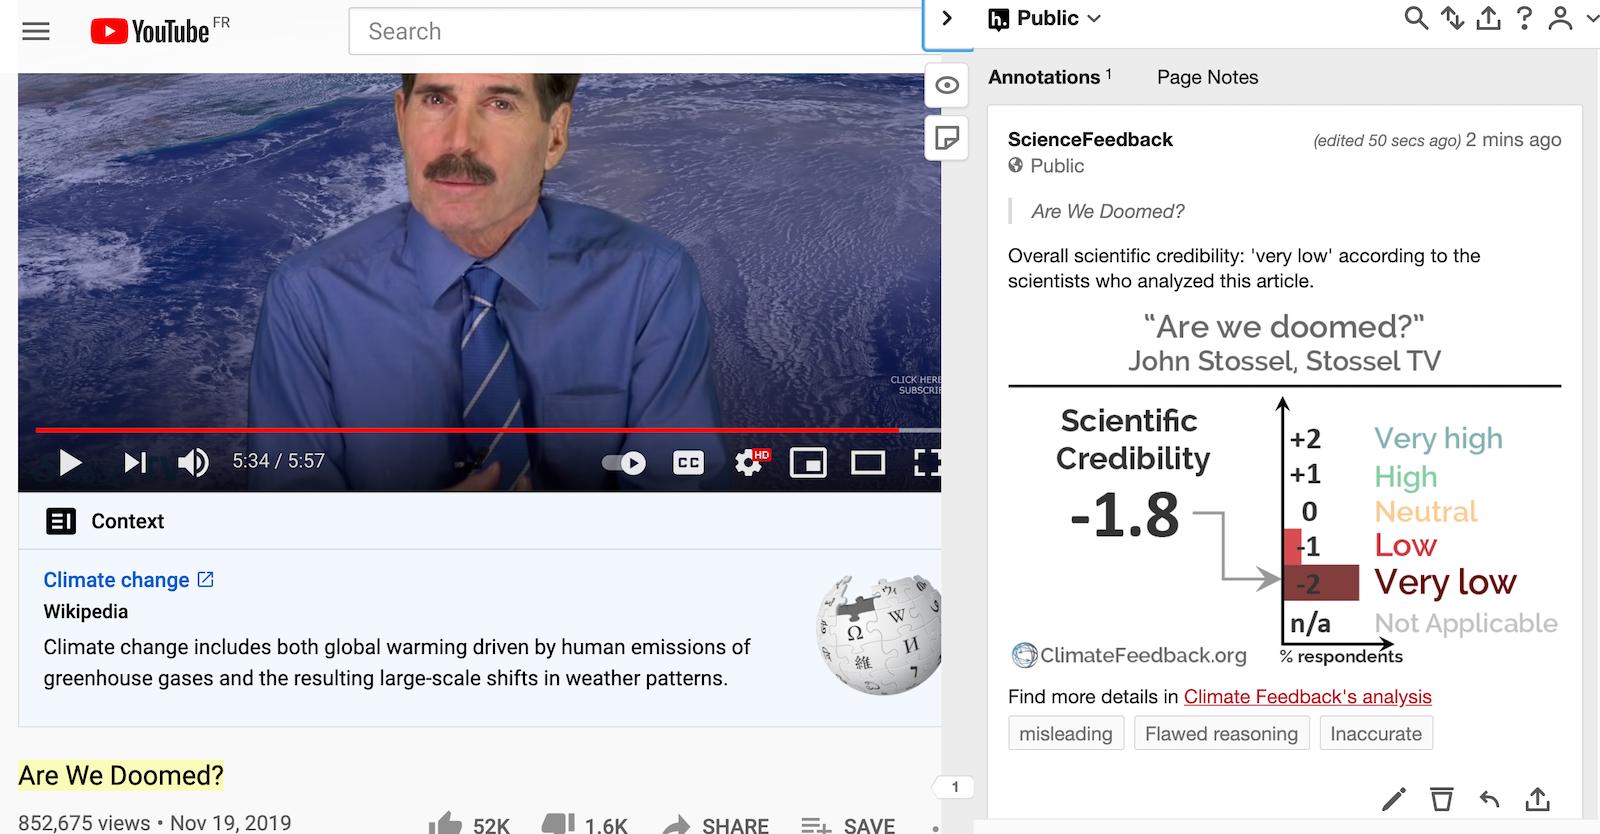Collapse the Hypothesis sidebar with chevron

click(x=947, y=18)
